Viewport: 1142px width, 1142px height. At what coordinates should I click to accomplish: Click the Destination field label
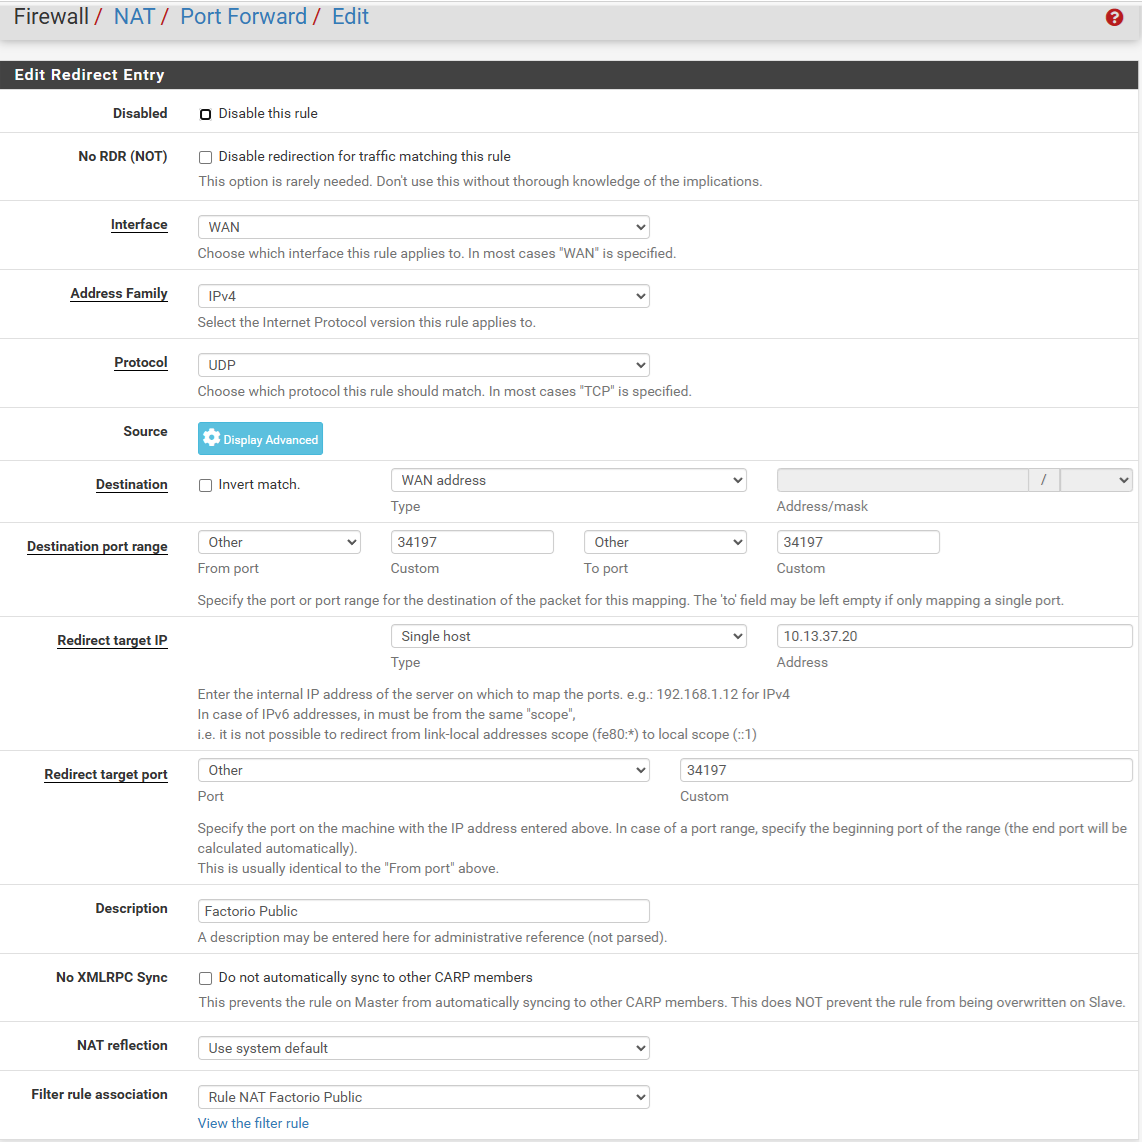[x=131, y=484]
